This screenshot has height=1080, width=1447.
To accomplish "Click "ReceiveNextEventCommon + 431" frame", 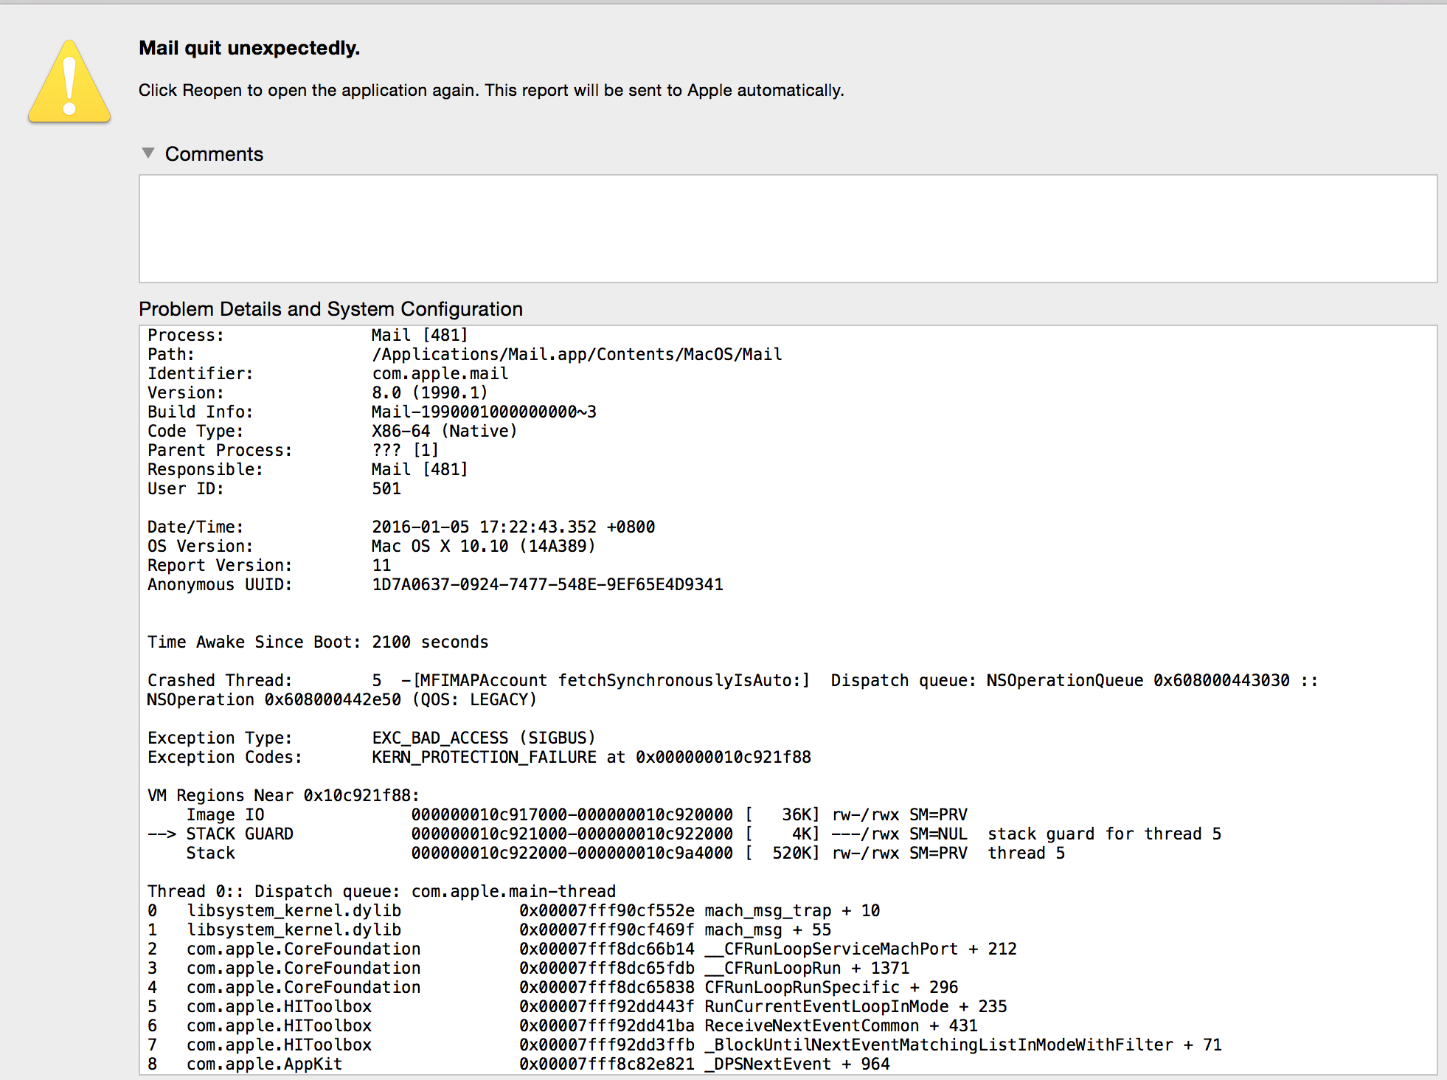I will click(841, 1026).
